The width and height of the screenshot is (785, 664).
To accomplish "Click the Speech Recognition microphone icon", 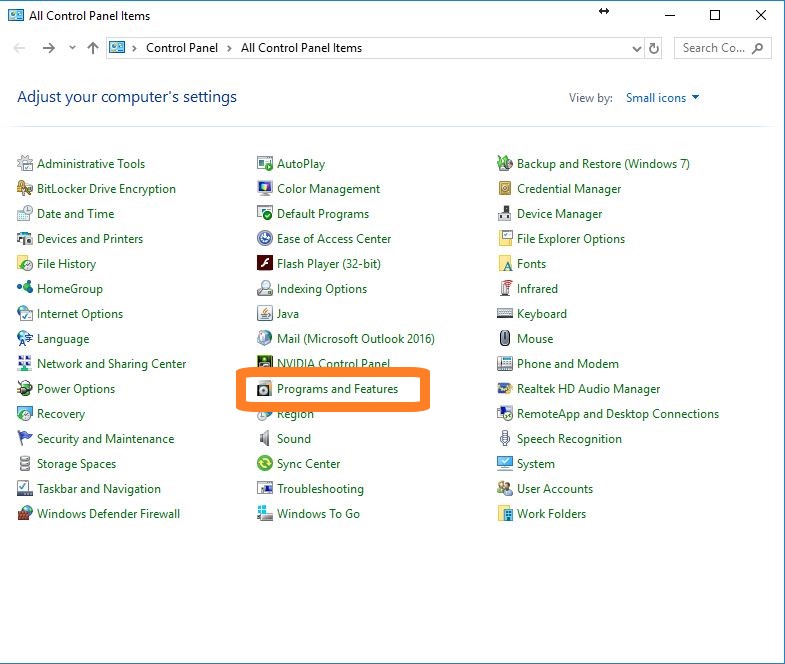I will (x=505, y=438).
